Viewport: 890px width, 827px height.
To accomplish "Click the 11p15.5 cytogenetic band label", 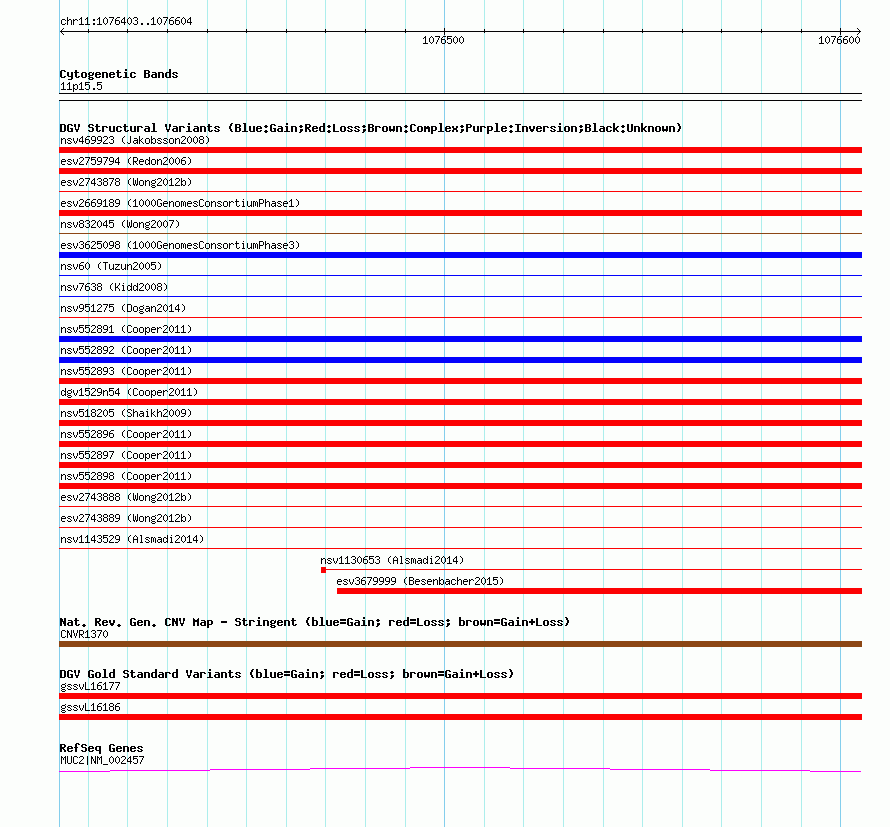I will pyautogui.click(x=81, y=86).
